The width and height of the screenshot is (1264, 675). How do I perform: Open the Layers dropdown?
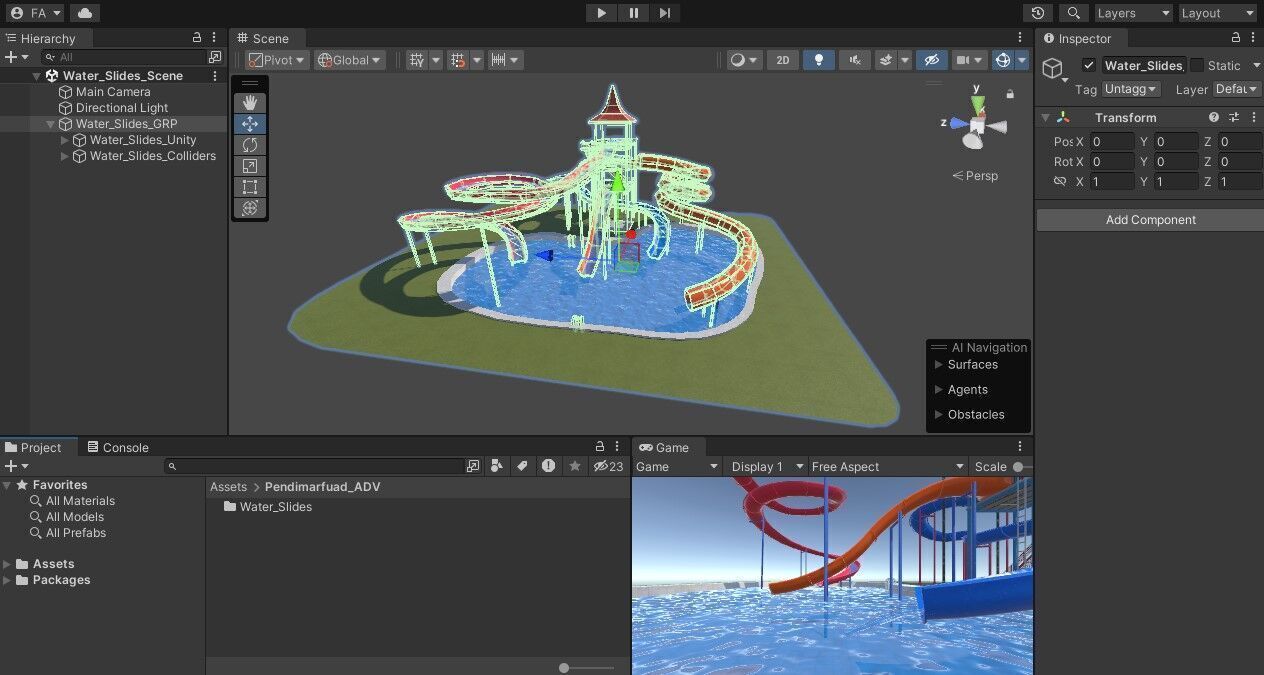[x=1132, y=13]
